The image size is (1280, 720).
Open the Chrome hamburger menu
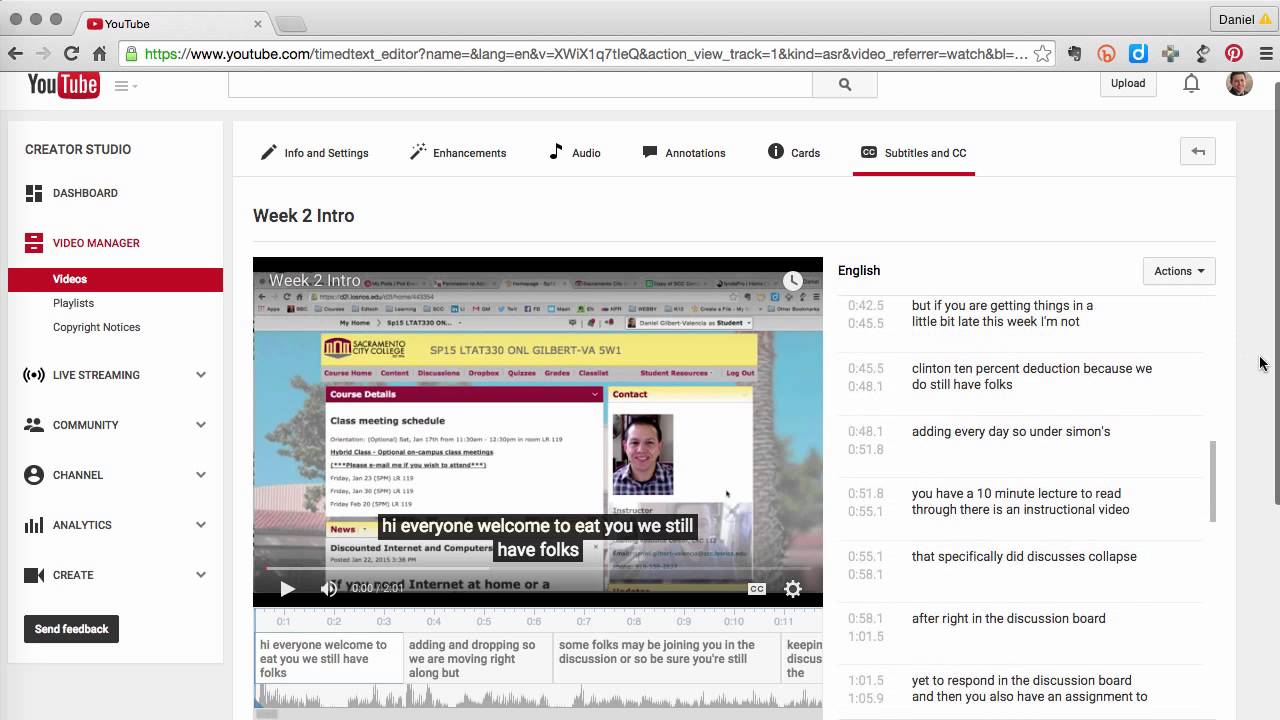coord(1266,54)
